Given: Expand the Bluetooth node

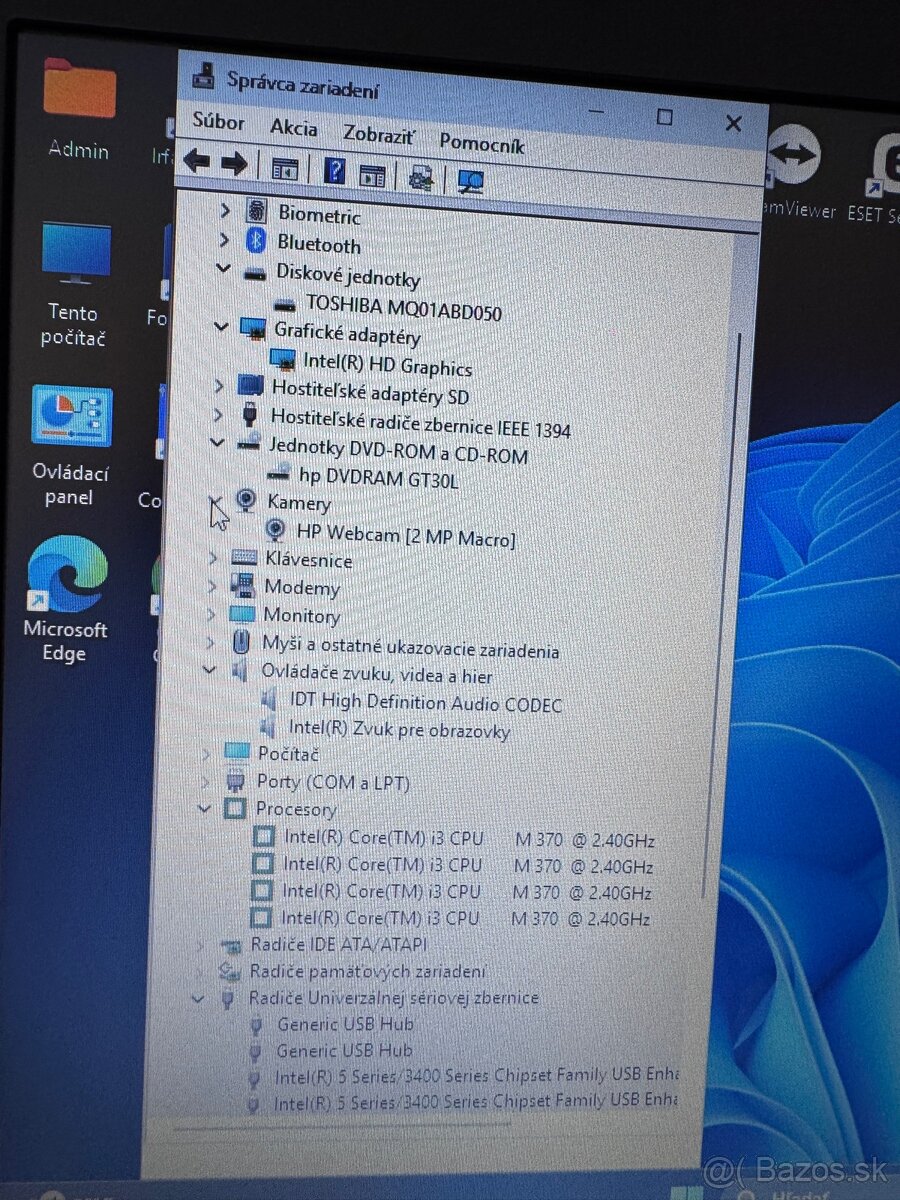Looking at the screenshot, I should click(223, 239).
